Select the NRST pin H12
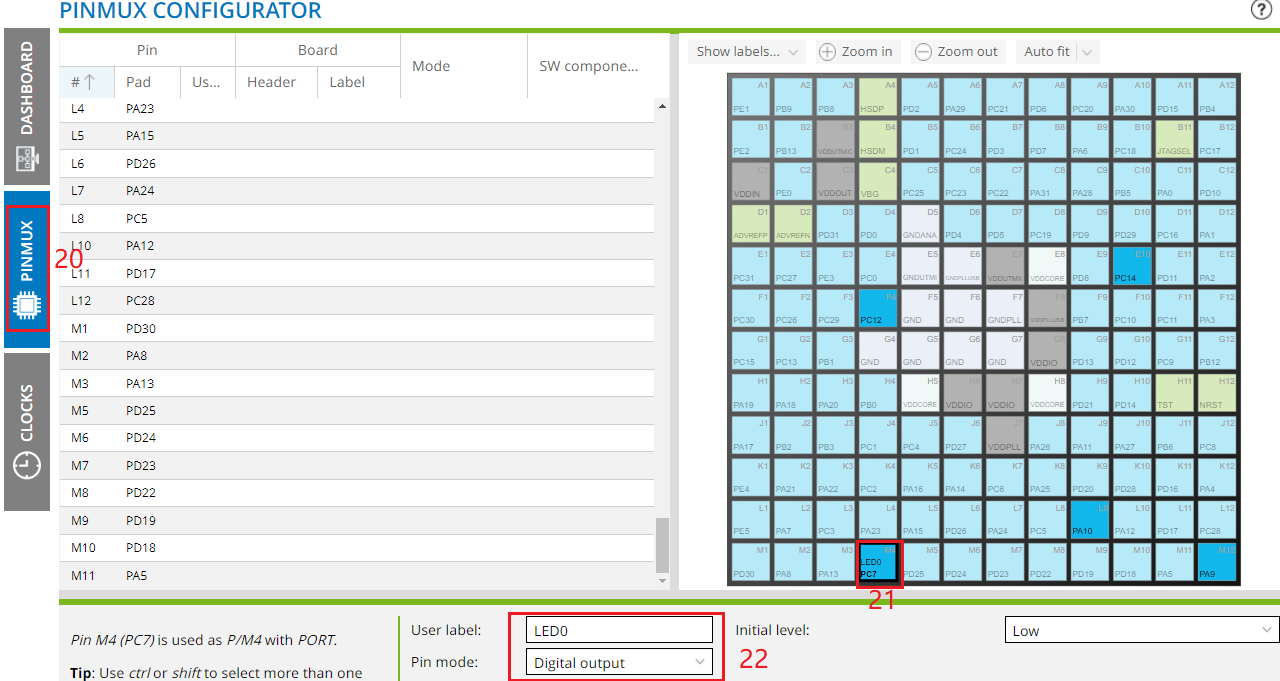 tap(1216, 394)
